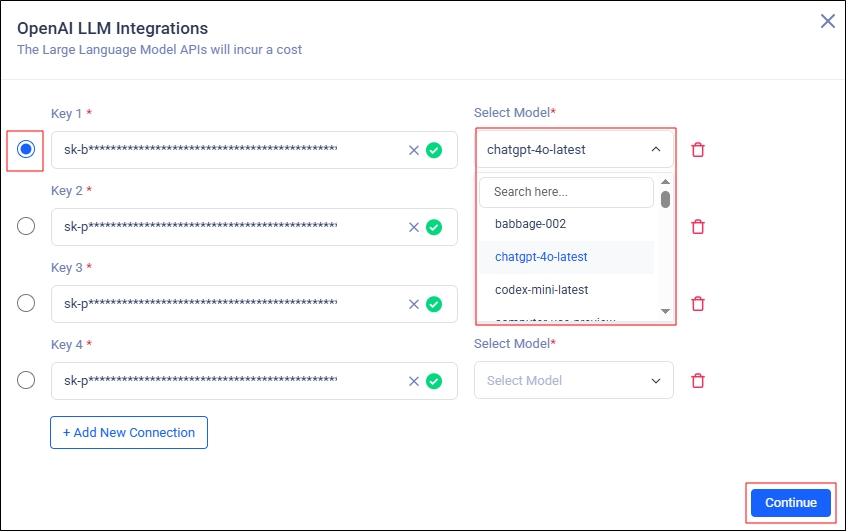
Task: Clear the Key 2 API key value
Action: (414, 227)
